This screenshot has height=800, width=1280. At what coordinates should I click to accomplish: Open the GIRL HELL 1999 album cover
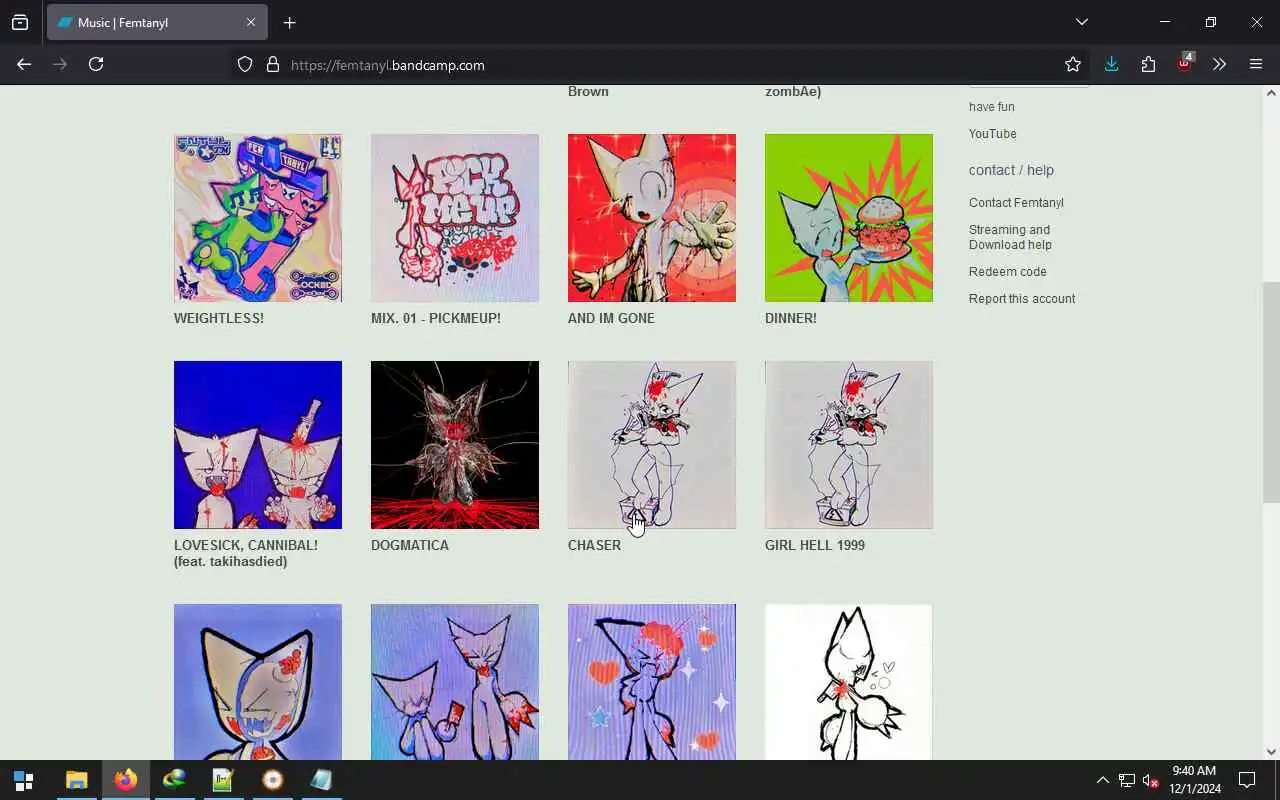[x=849, y=445]
